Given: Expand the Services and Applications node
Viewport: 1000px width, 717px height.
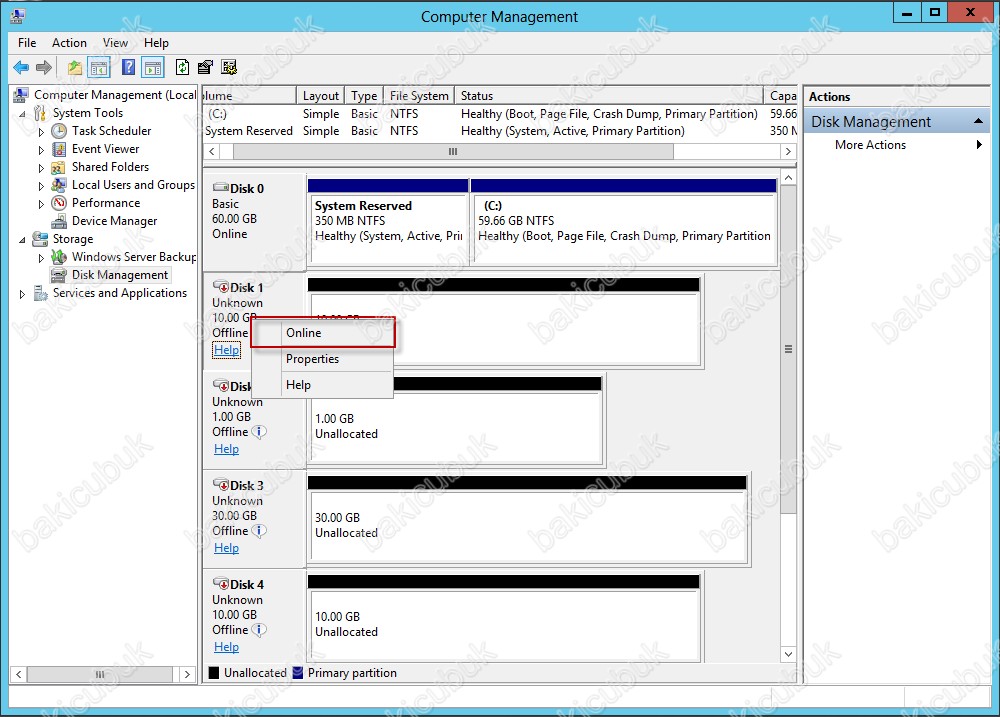Looking at the screenshot, I should point(22,294).
